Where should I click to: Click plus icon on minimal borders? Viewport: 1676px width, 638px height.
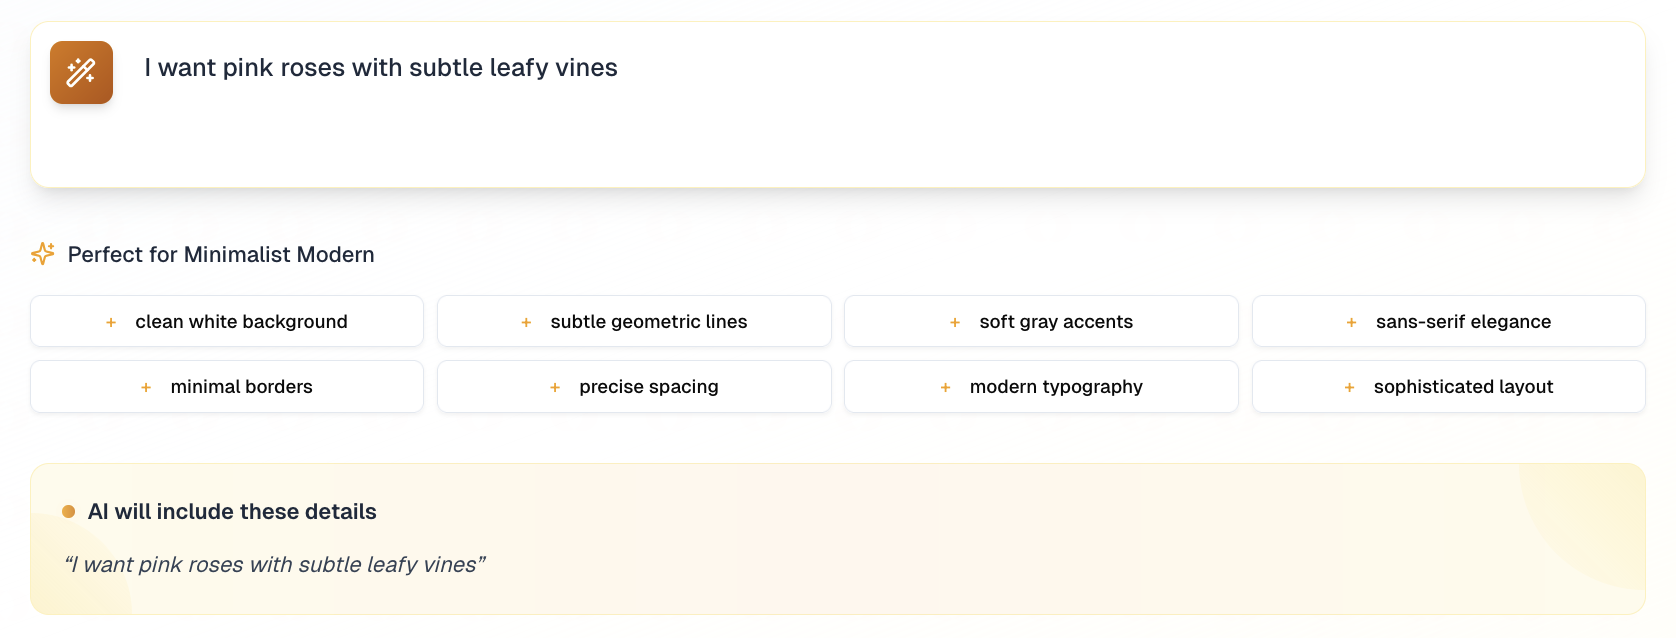[x=146, y=387]
